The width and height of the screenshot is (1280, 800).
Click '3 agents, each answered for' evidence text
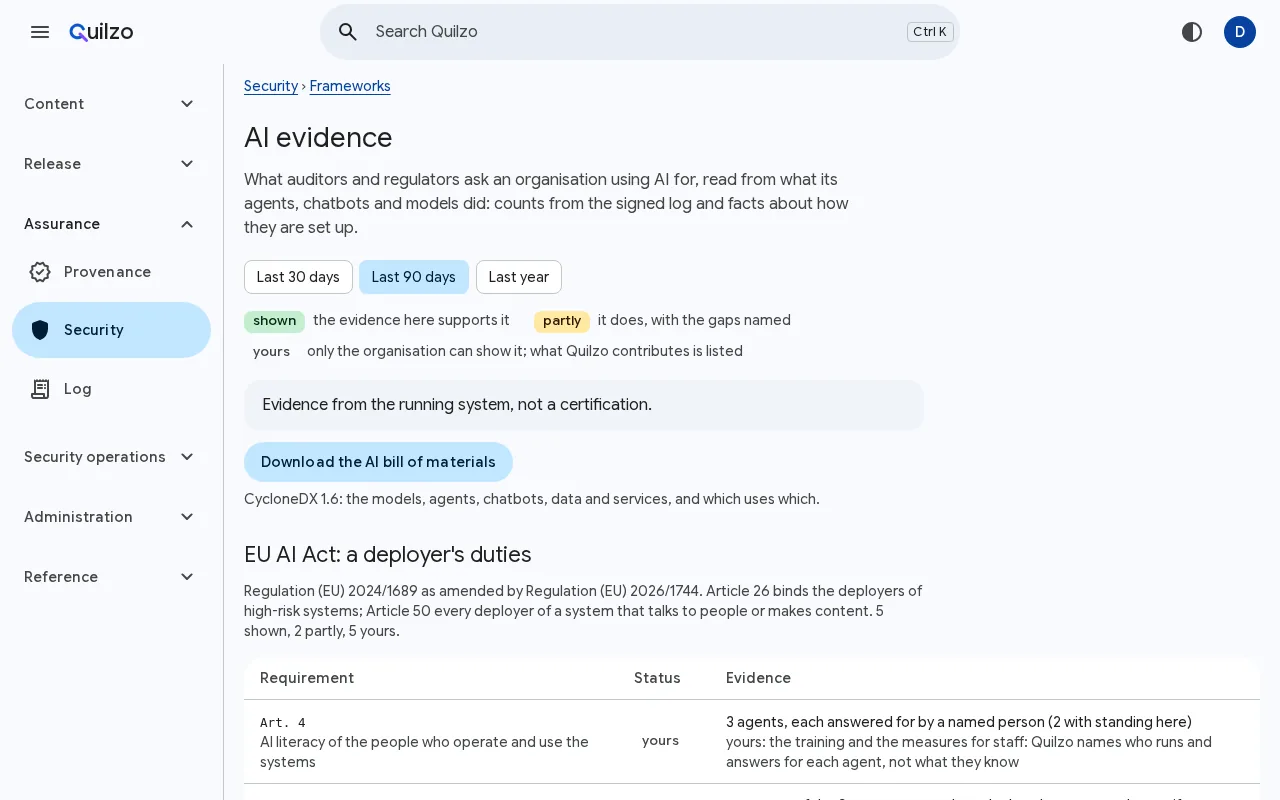pos(959,722)
